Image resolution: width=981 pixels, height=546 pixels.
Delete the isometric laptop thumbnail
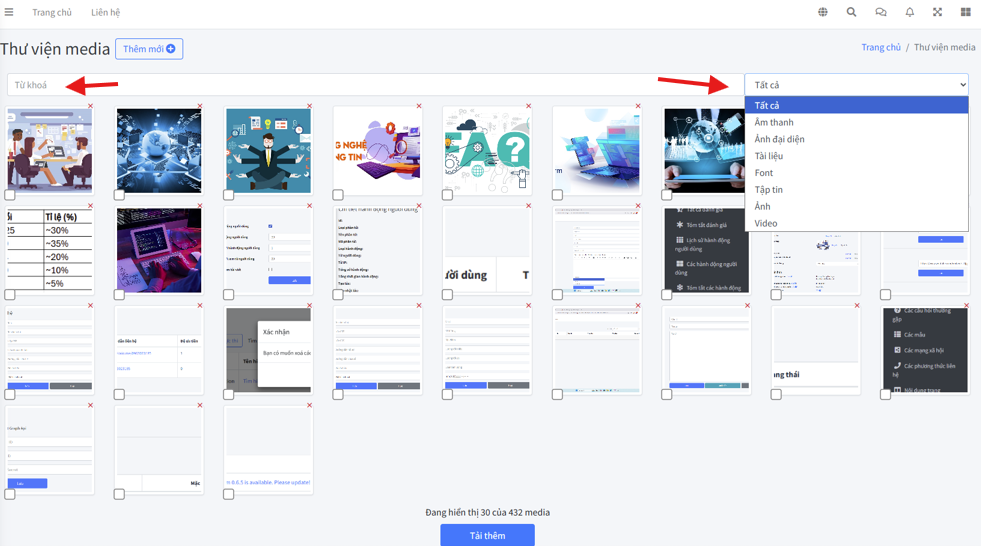click(x=638, y=106)
